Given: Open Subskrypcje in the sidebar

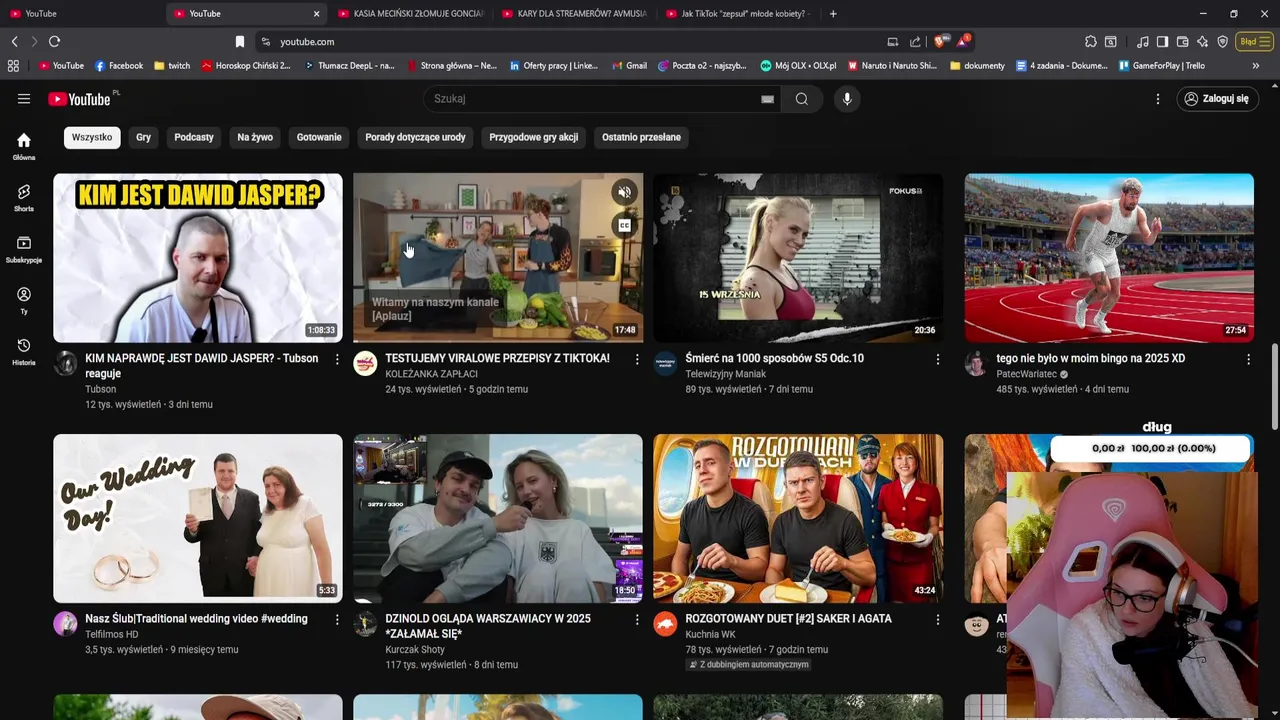Looking at the screenshot, I should (24, 249).
